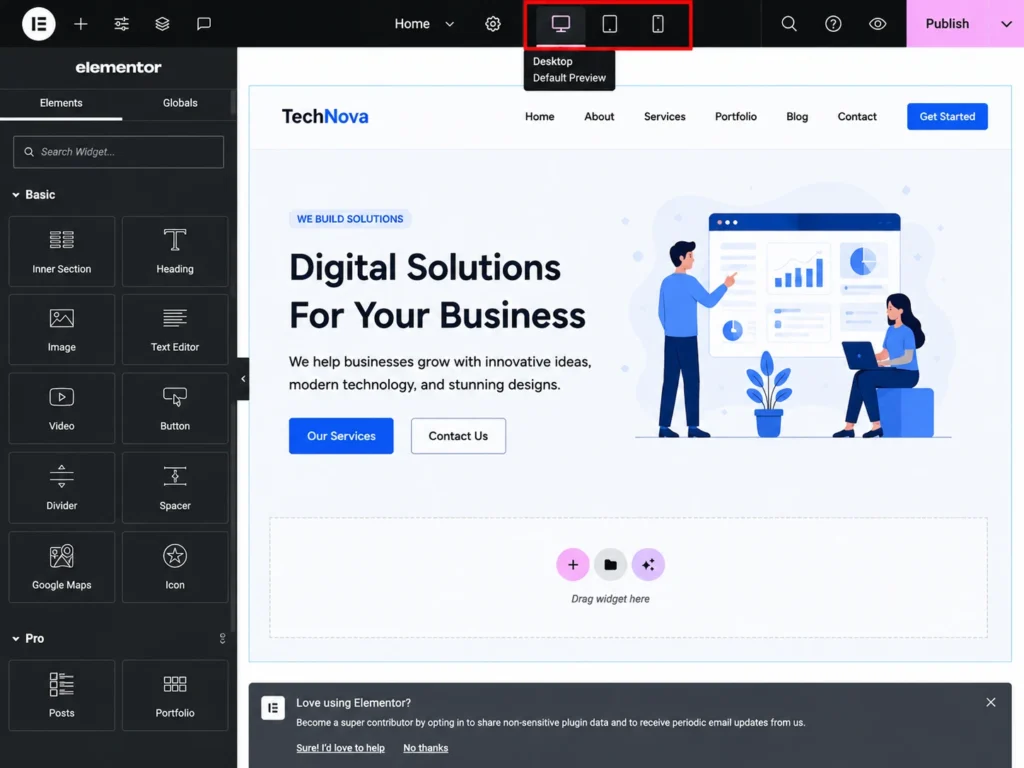Click the Pro category options icon
This screenshot has width=1024, height=768.
[x=222, y=639]
